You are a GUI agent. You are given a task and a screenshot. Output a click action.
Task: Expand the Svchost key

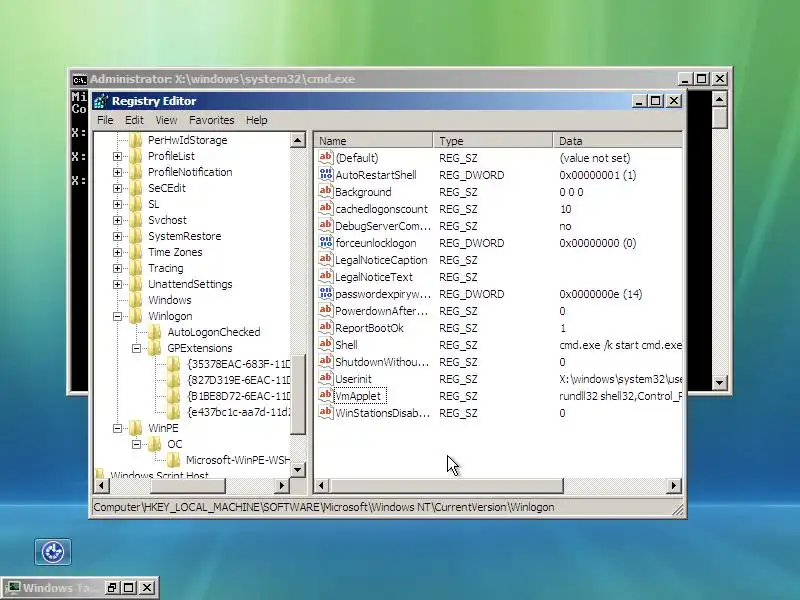point(117,220)
